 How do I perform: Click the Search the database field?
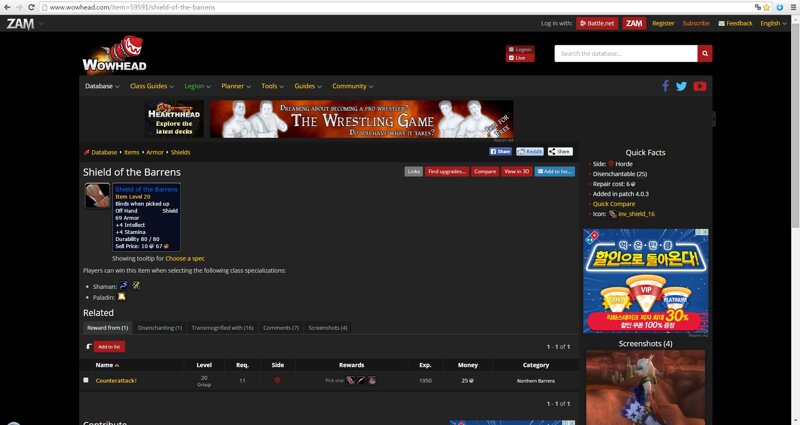tap(626, 54)
